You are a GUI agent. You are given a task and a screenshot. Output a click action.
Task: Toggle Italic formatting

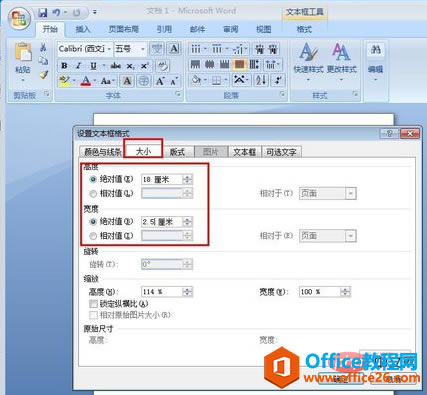[x=79, y=66]
